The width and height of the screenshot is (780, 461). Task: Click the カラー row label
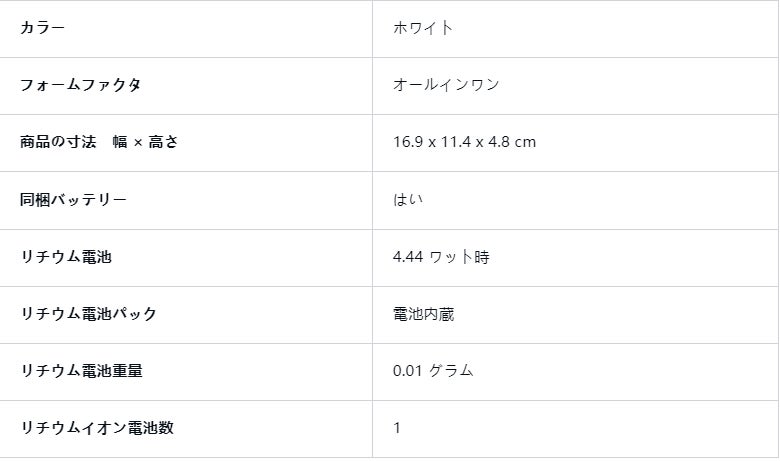(42, 27)
